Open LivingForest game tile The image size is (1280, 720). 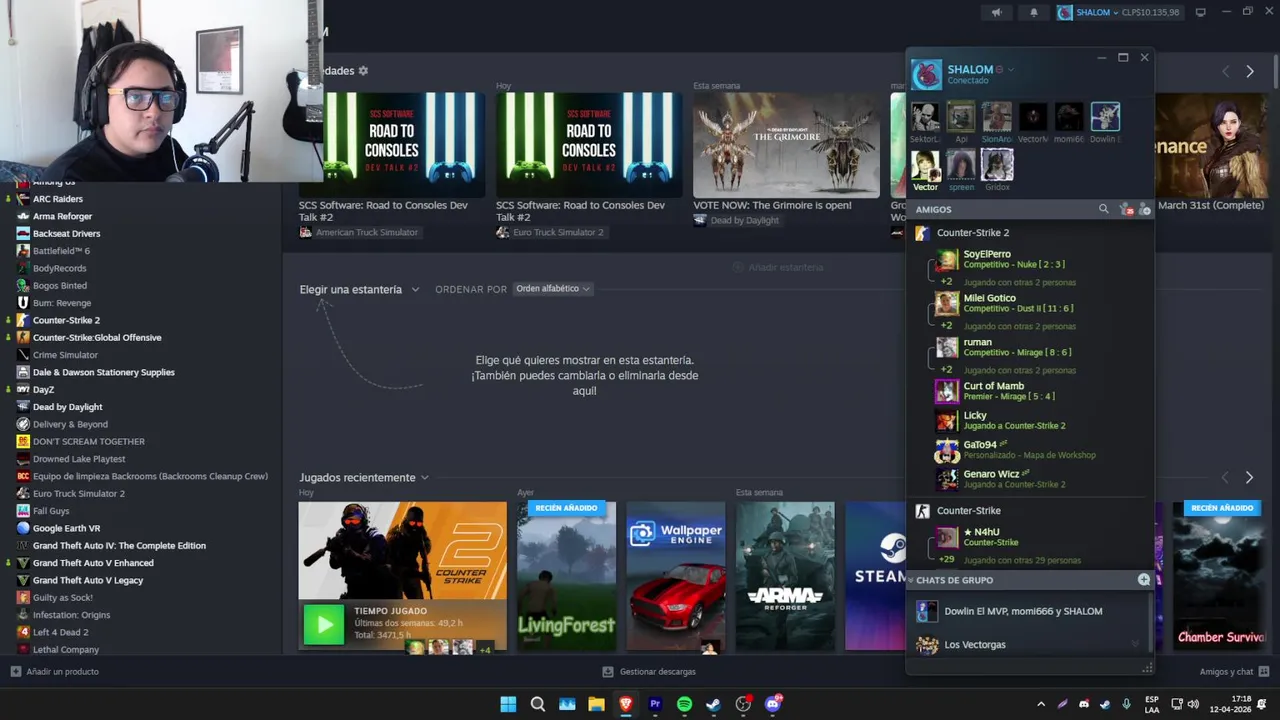[x=566, y=577]
